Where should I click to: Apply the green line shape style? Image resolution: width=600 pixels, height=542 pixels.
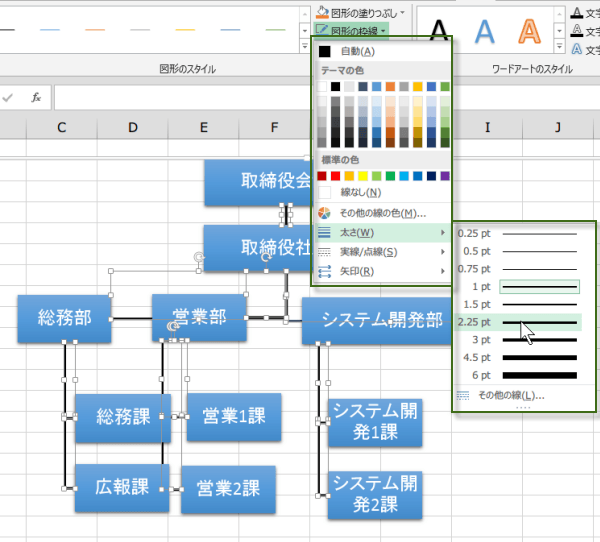(276, 29)
